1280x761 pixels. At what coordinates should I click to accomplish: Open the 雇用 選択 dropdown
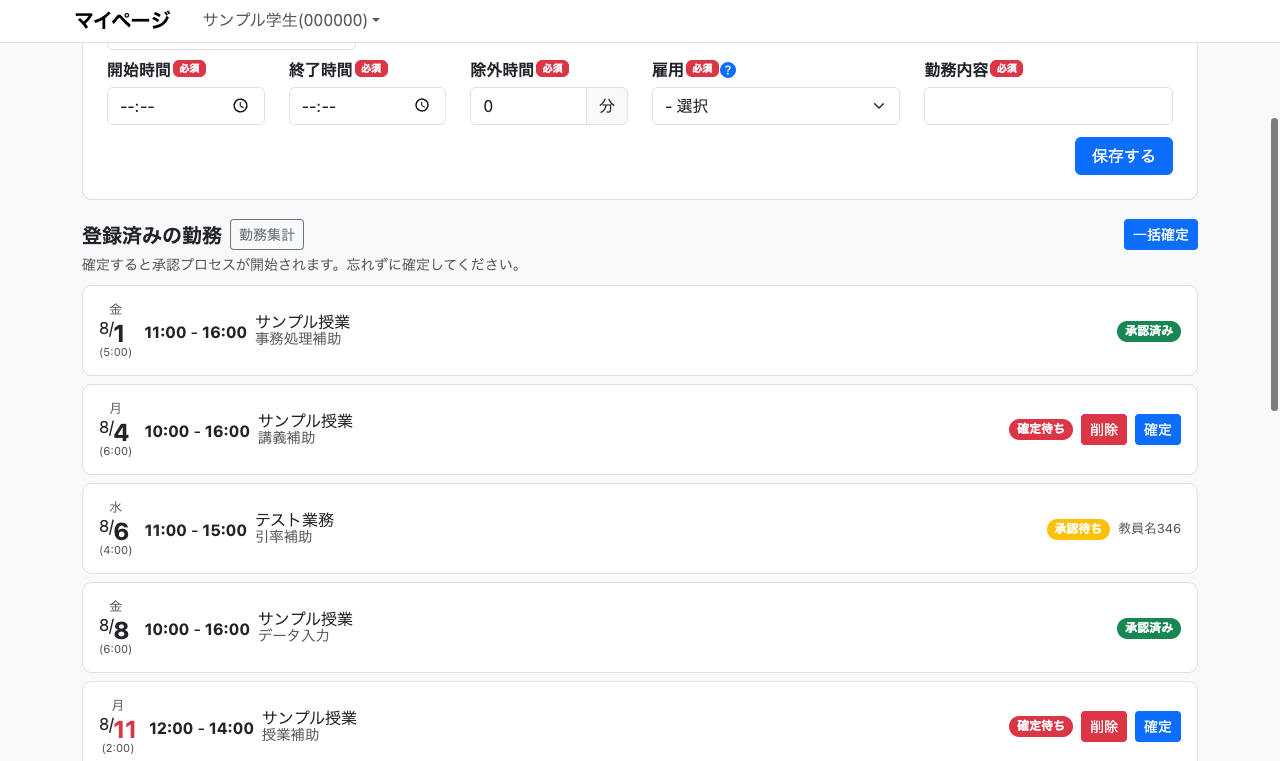coord(776,106)
